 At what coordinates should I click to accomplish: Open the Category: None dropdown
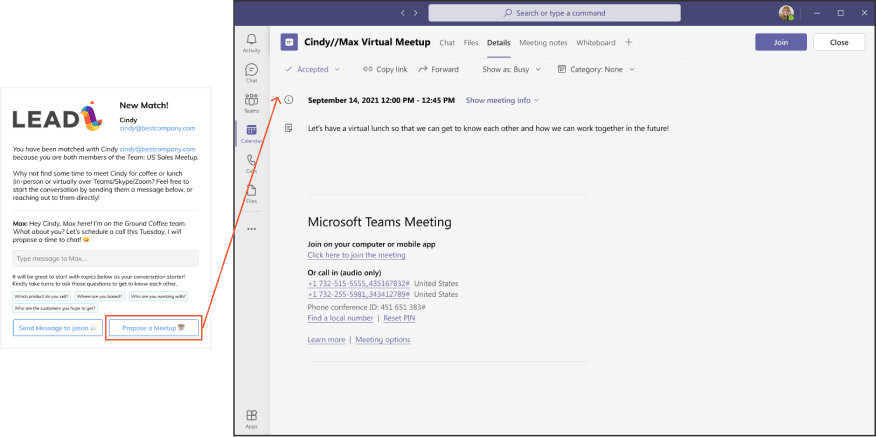click(601, 69)
